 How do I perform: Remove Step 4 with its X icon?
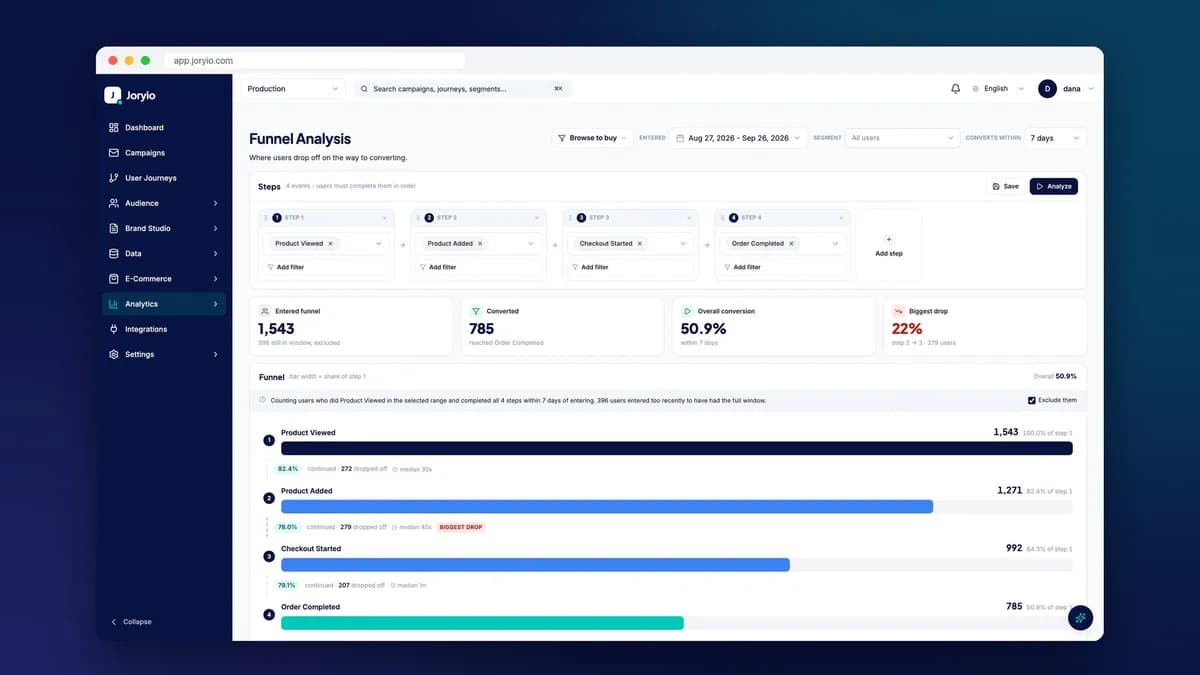click(x=840, y=217)
